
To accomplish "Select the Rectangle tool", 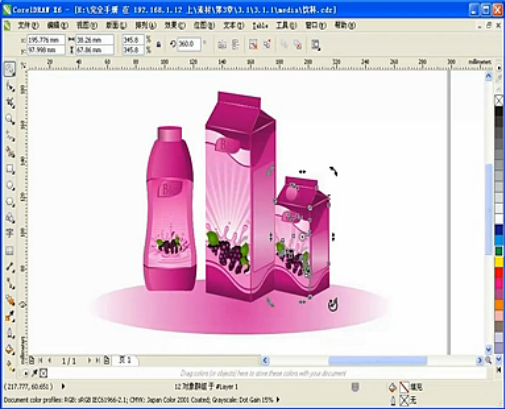I will (x=10, y=169).
